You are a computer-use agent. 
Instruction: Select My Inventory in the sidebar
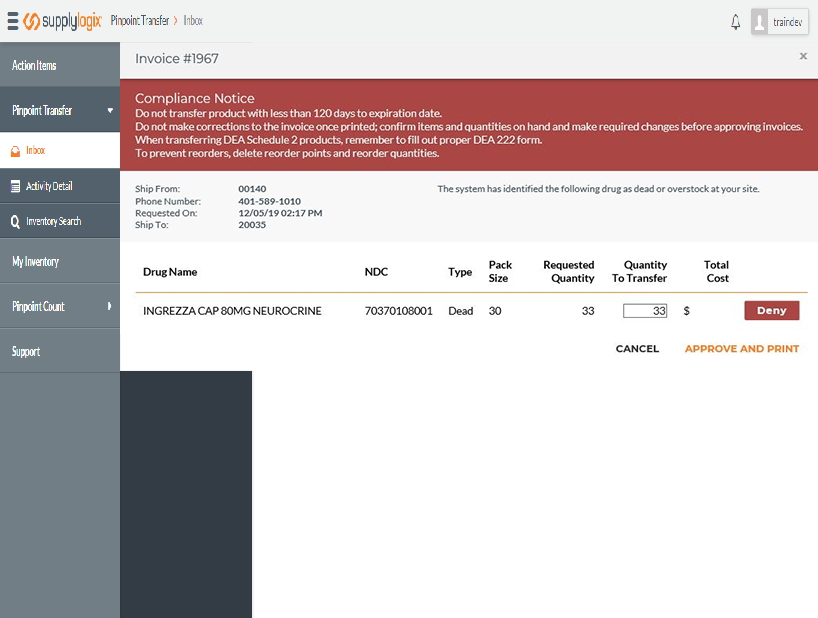point(36,262)
